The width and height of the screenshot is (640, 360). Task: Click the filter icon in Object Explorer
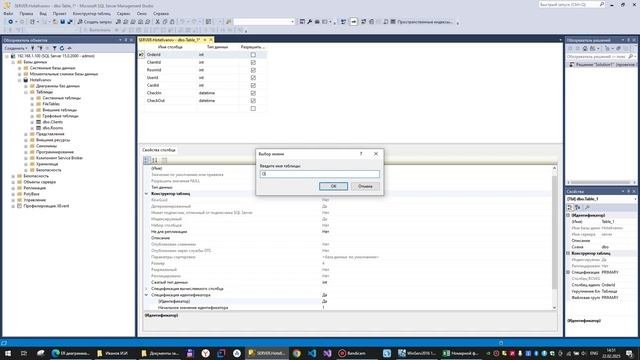click(54, 48)
